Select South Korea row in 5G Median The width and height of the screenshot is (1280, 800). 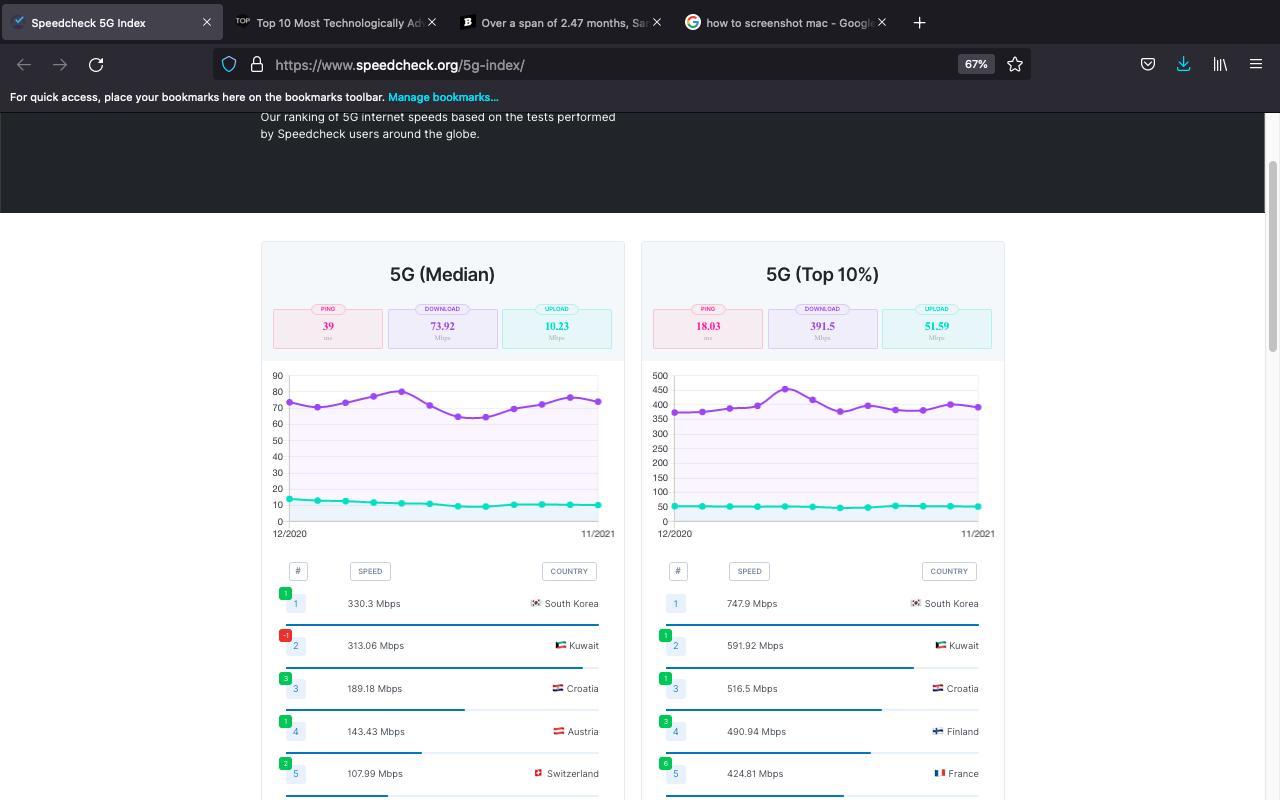442,604
